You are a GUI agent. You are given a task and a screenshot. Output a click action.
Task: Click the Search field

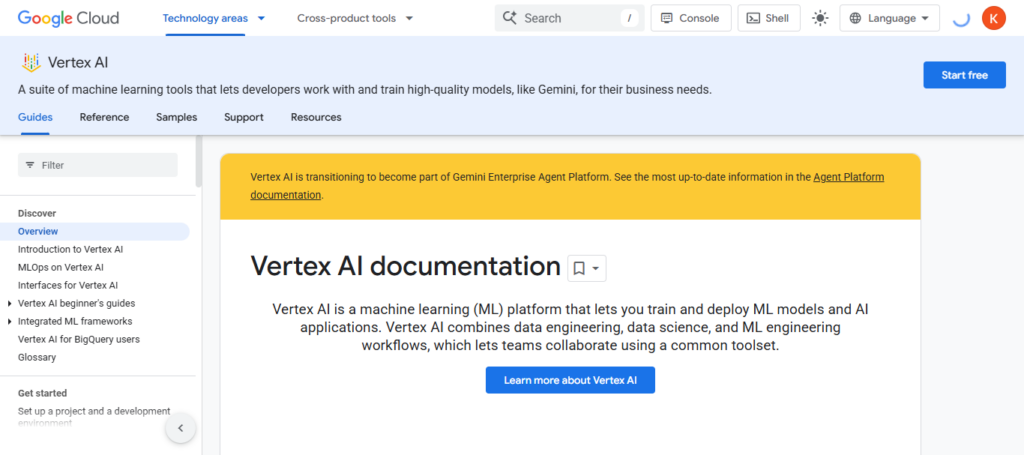569,18
